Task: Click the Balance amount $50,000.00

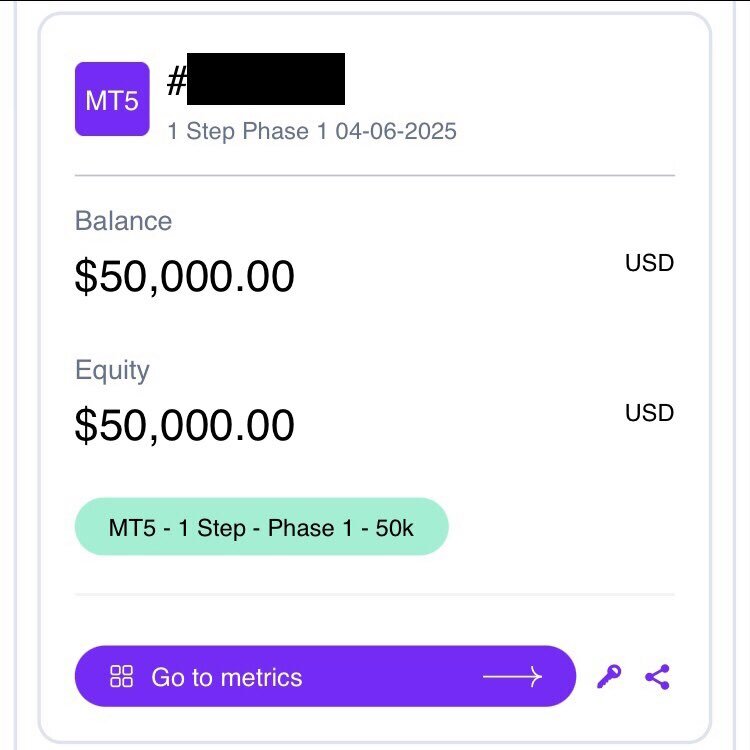Action: [x=185, y=277]
